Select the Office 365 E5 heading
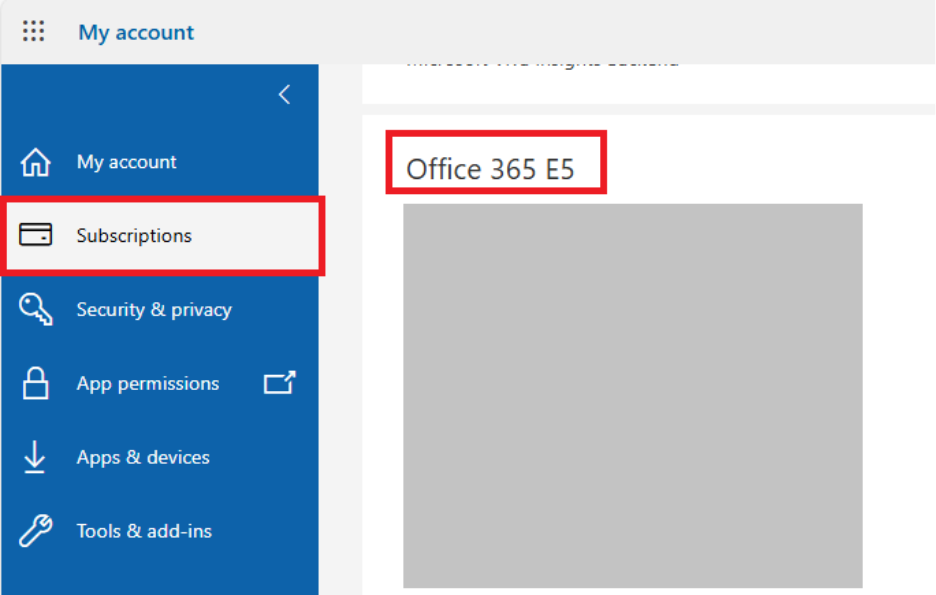The height and width of the screenshot is (595, 936). coord(490,169)
